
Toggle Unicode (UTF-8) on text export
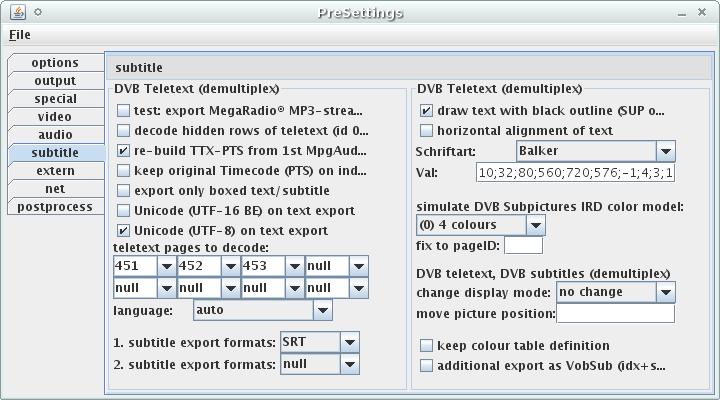(x=124, y=230)
